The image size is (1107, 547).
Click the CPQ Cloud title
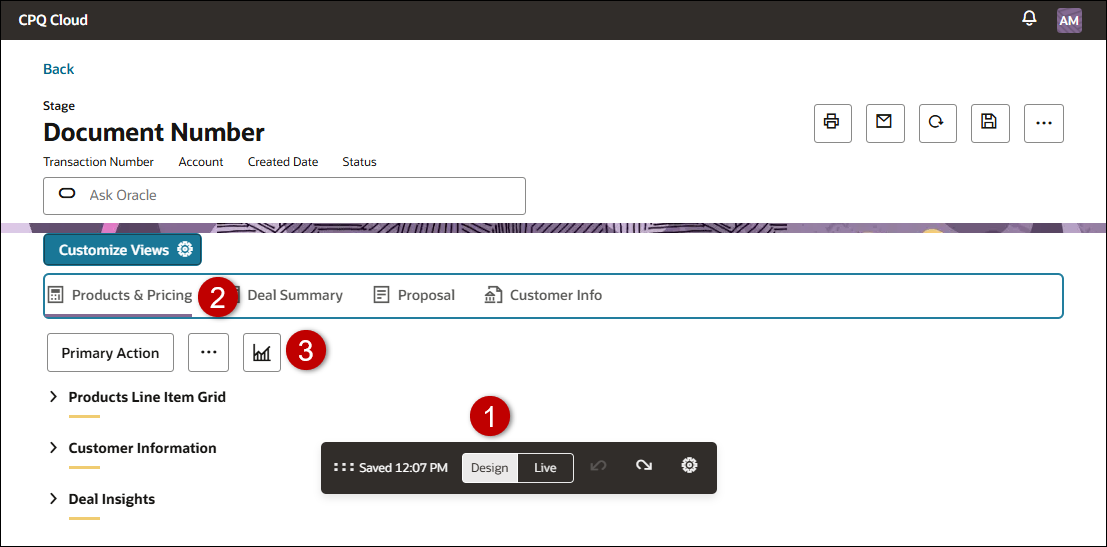[53, 20]
